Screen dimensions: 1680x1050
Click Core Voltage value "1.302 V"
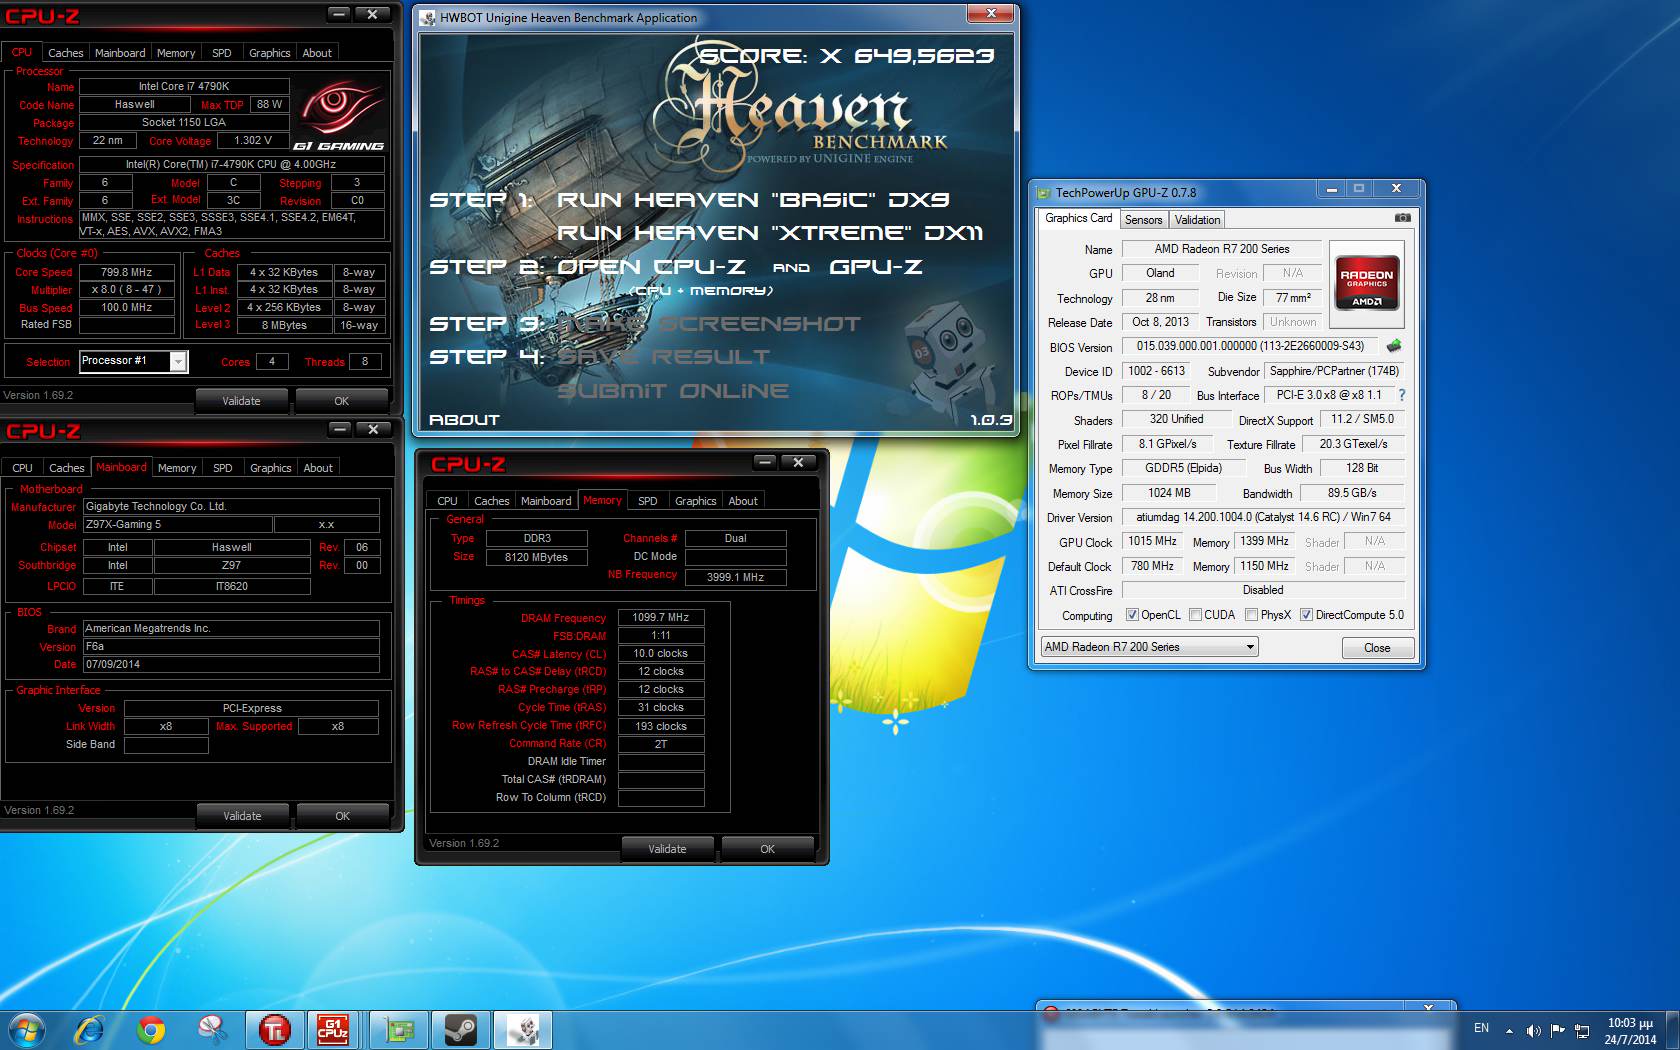pos(252,141)
